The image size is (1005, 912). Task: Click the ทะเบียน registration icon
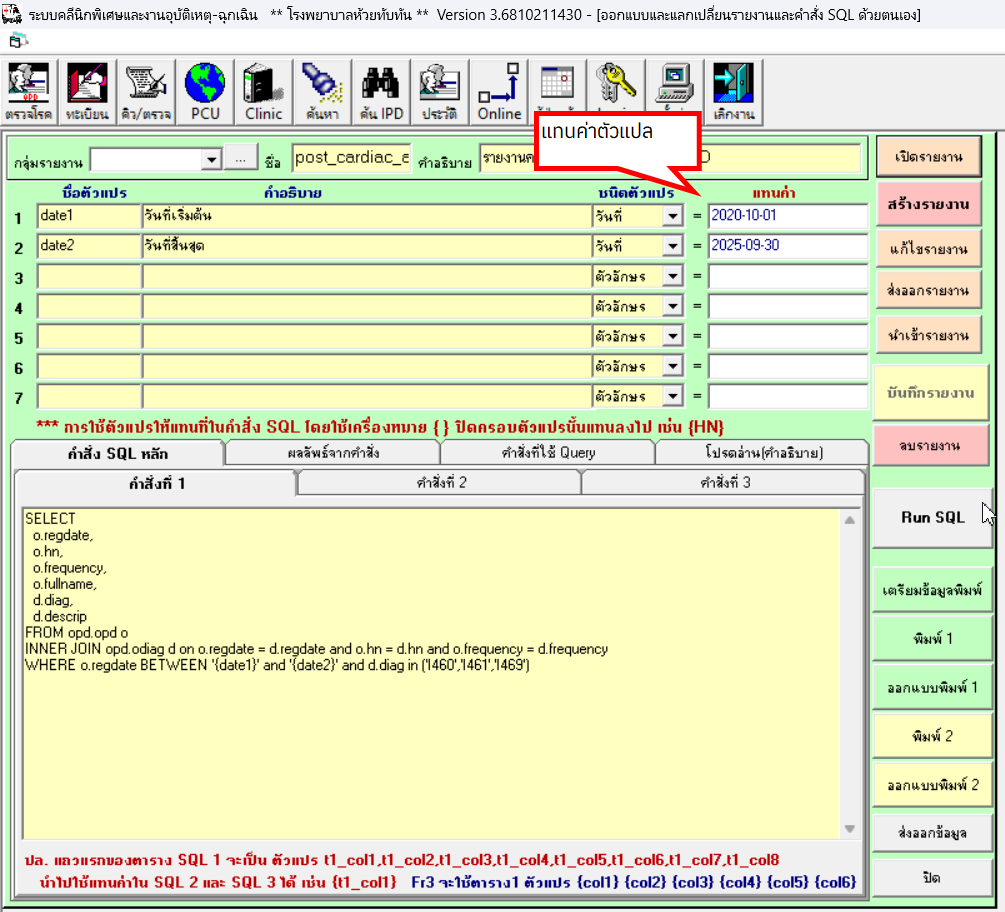point(88,92)
